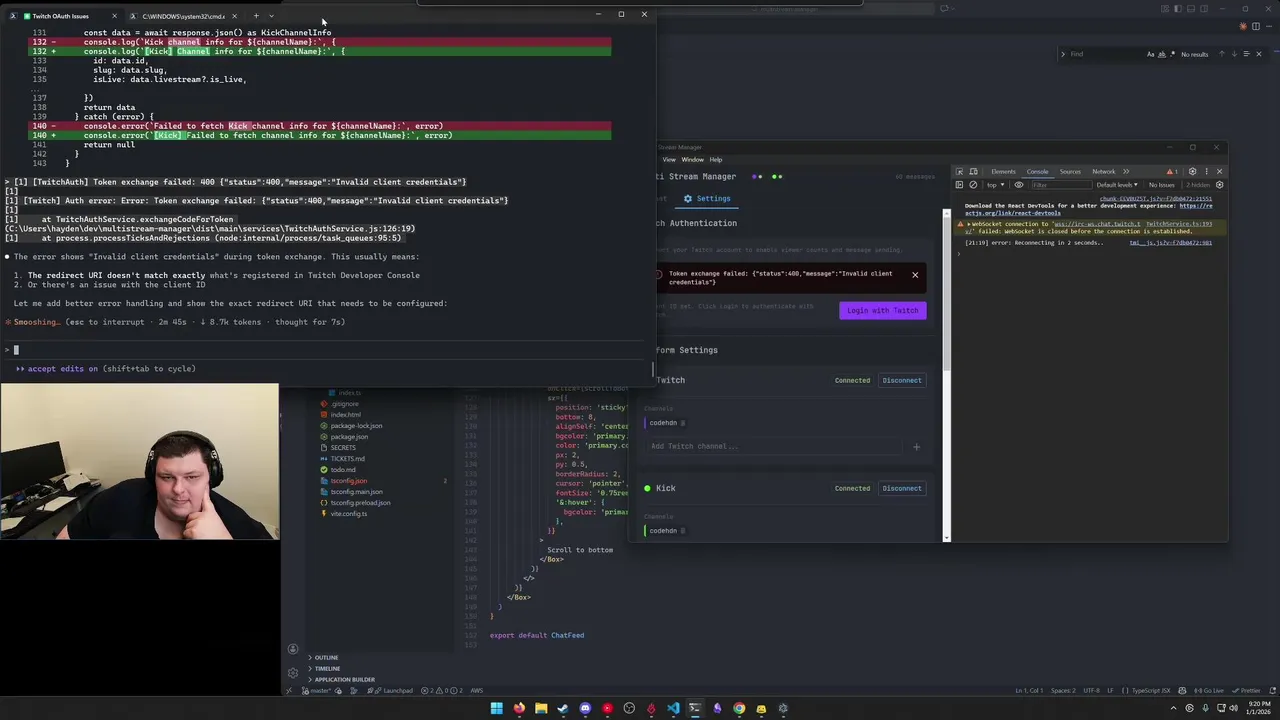This screenshot has height=720, width=1280.
Task: Open the Help menu in Stream Manager
Action: [x=716, y=159]
